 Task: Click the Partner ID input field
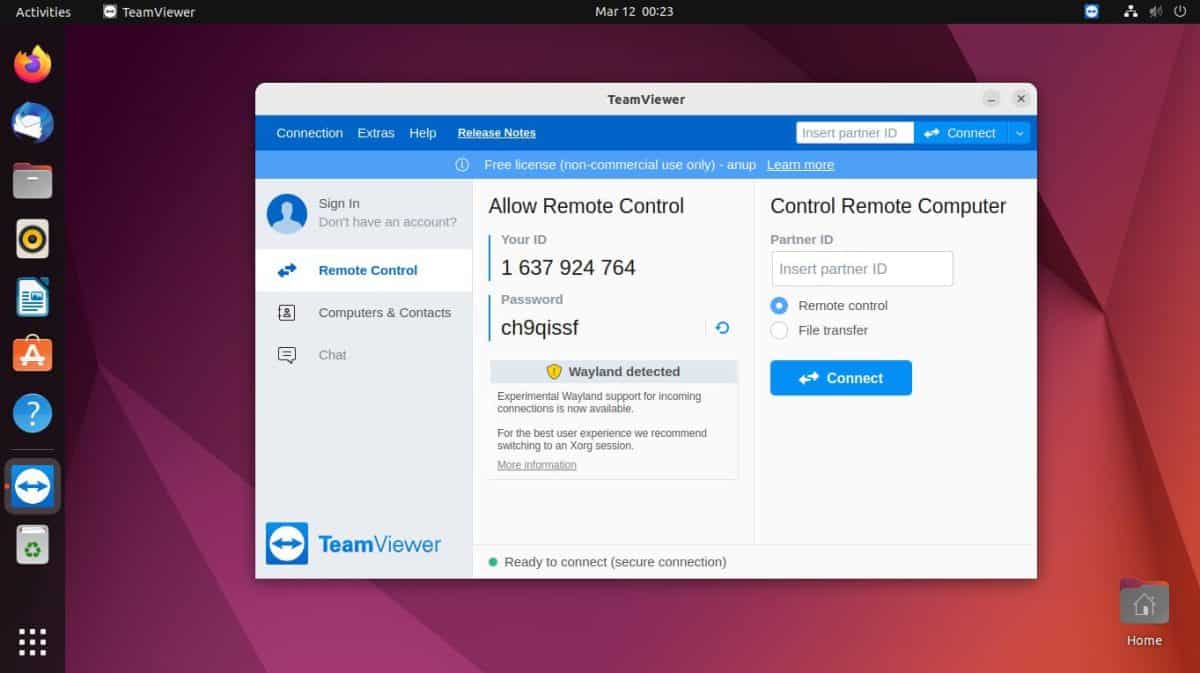click(x=861, y=268)
